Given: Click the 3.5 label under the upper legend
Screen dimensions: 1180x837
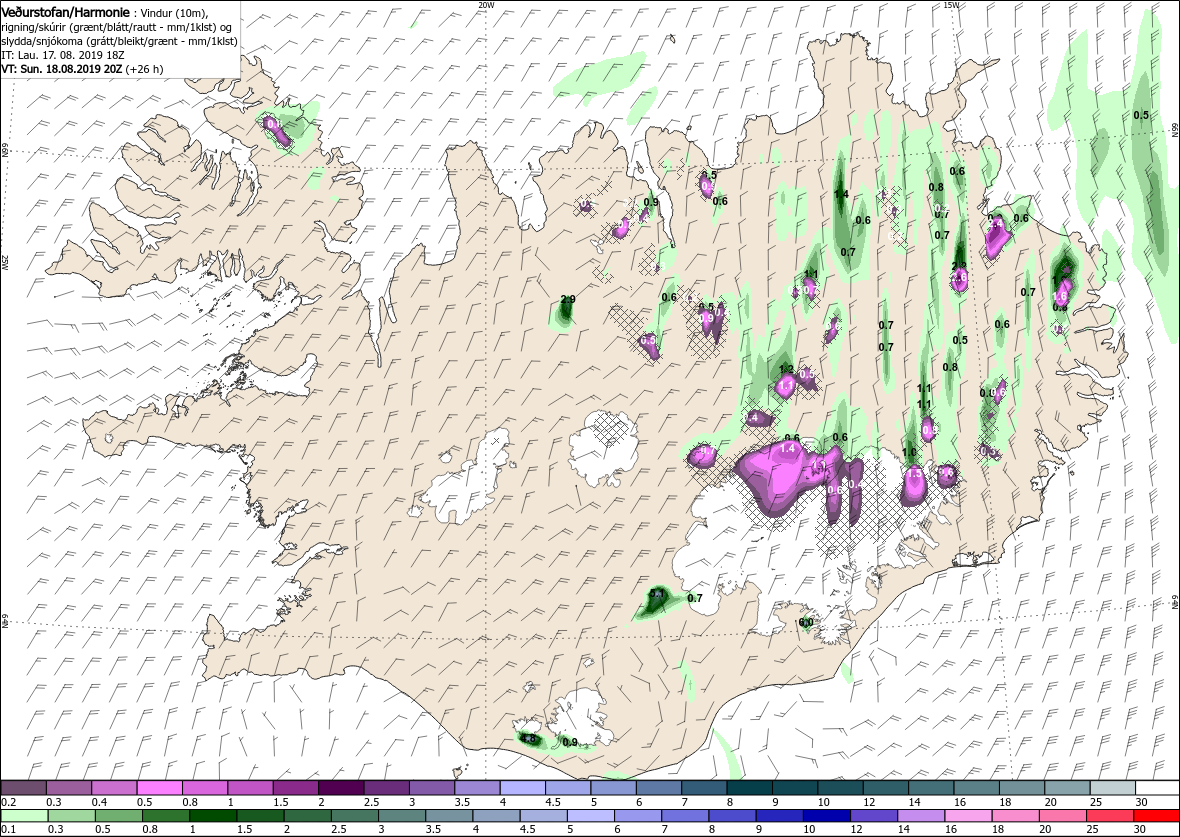Looking at the screenshot, I should coord(463,802).
